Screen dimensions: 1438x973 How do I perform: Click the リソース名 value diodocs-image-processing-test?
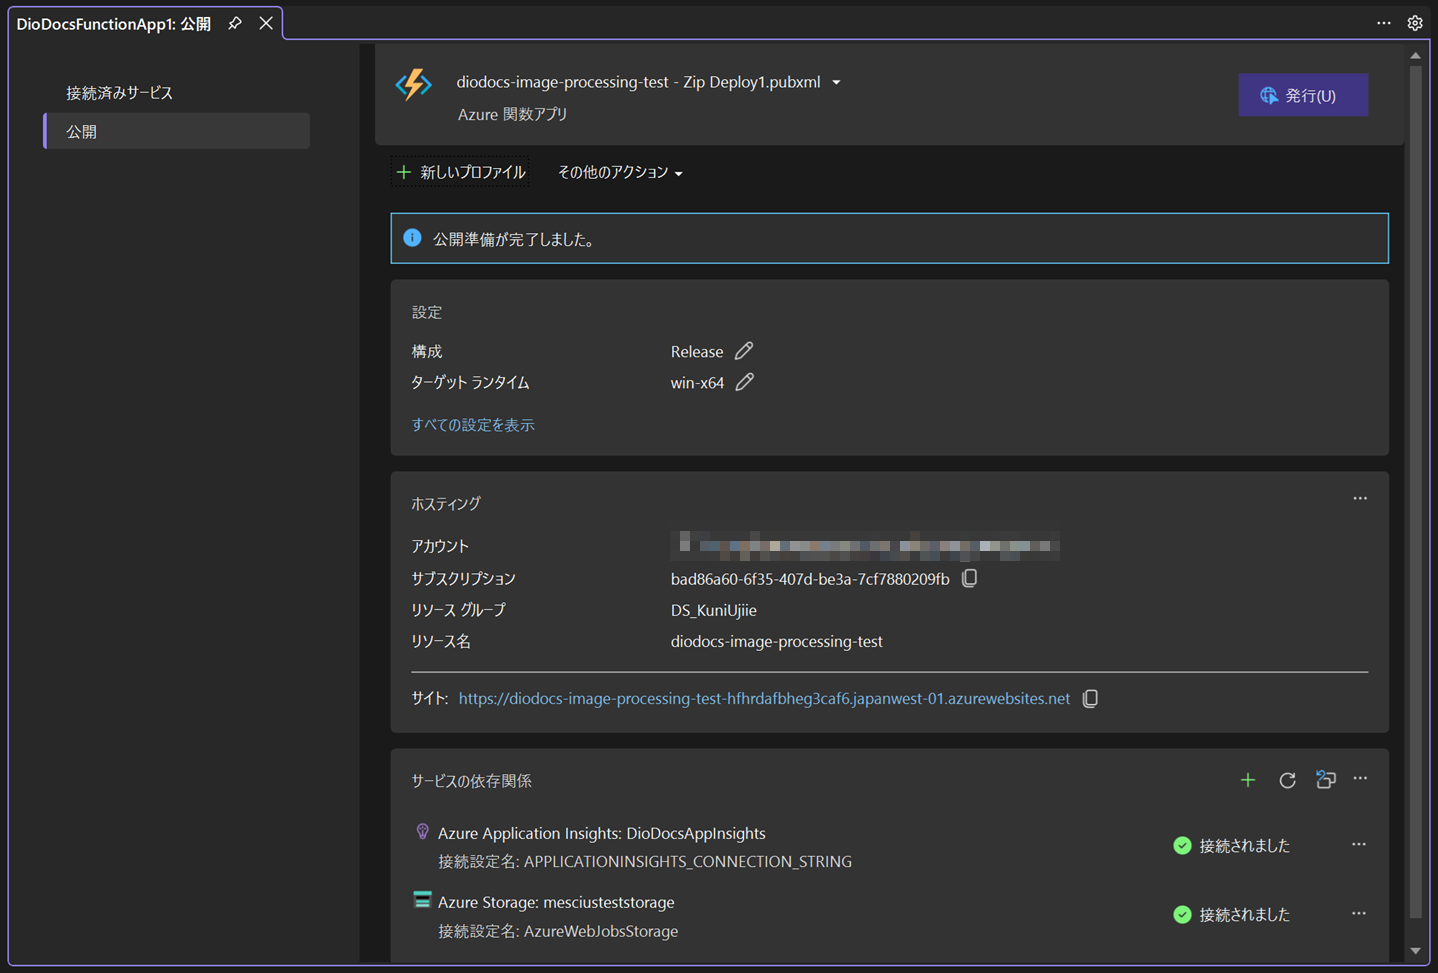click(x=776, y=641)
